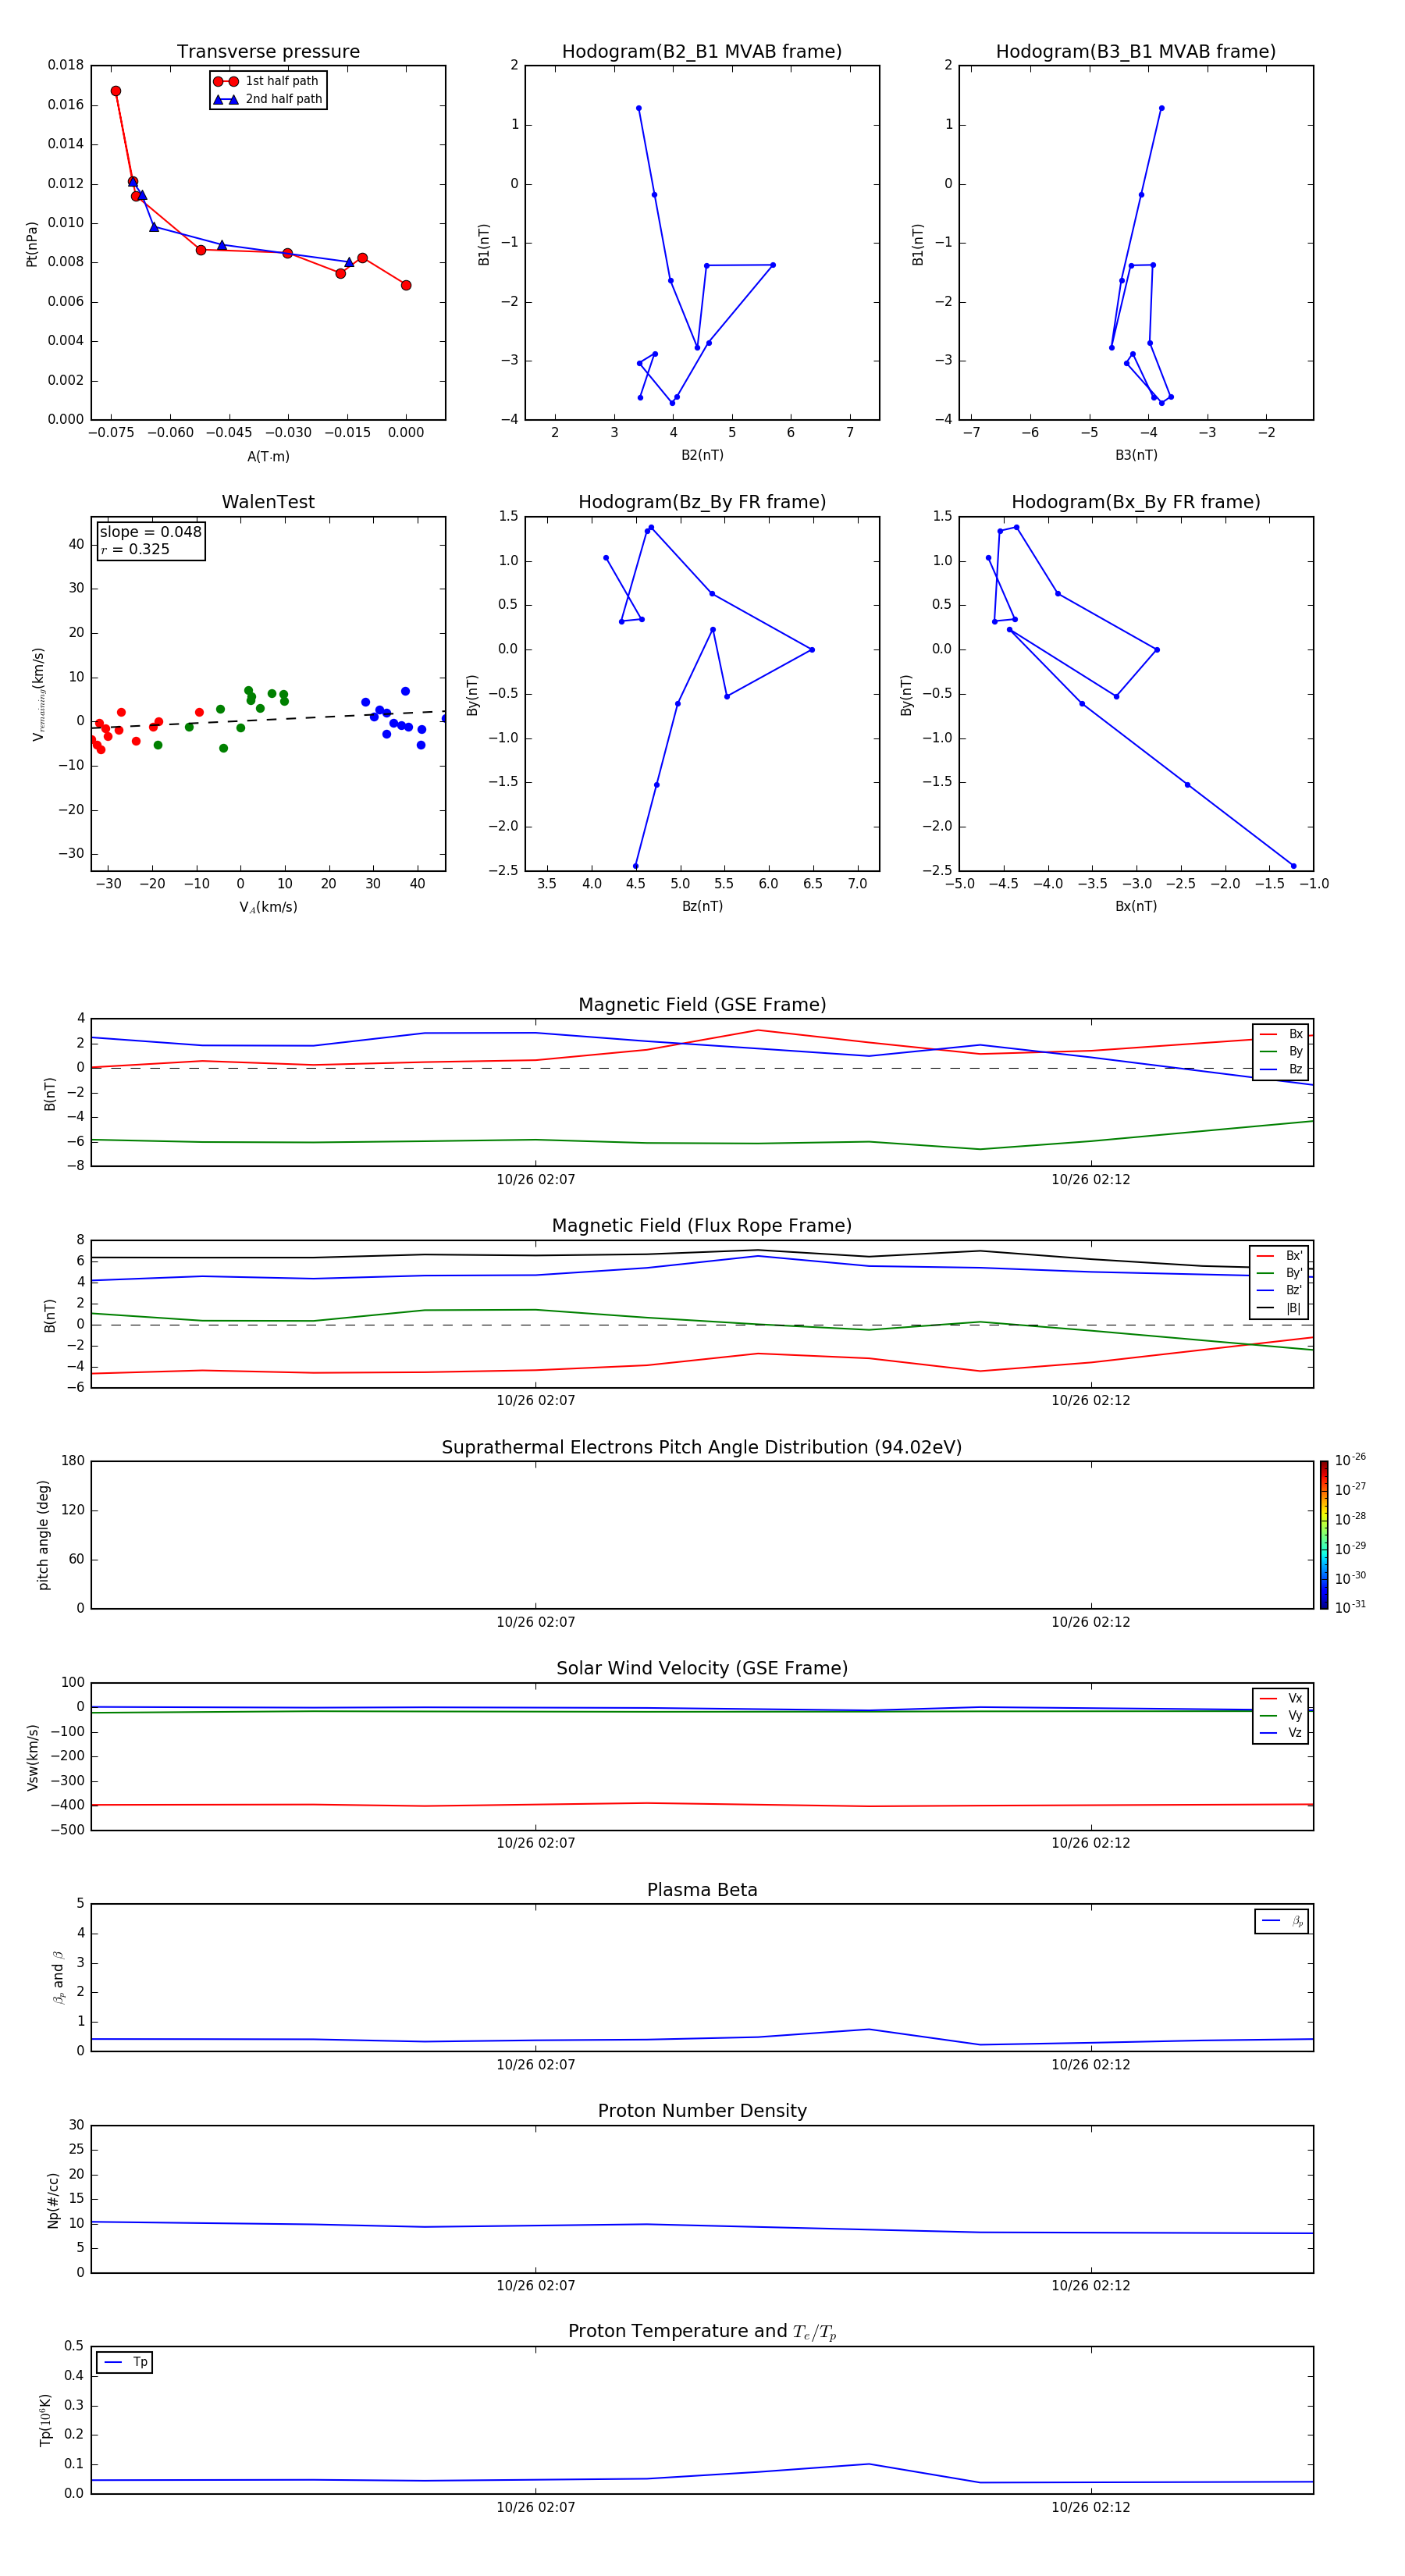Click "10/26 02:07" tick under GSE magnetic field plot
Viewport: 1405px width, 2576px height.
(536, 1179)
